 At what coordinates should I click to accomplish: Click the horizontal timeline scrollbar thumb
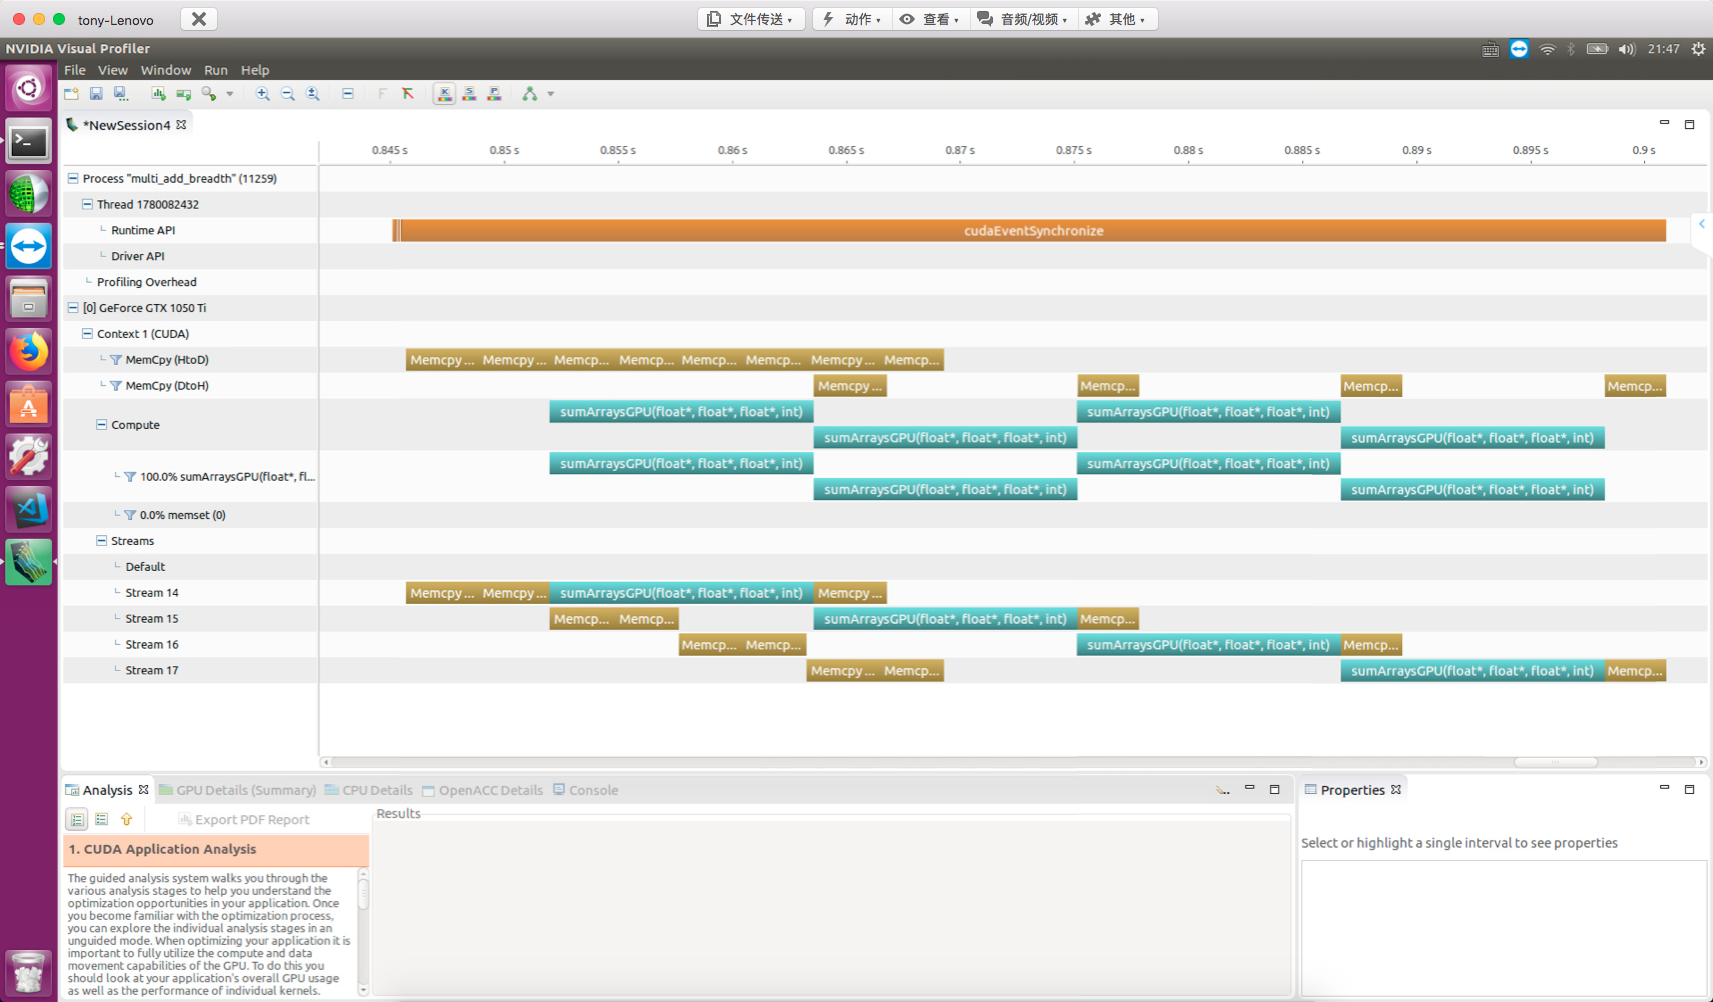1555,762
